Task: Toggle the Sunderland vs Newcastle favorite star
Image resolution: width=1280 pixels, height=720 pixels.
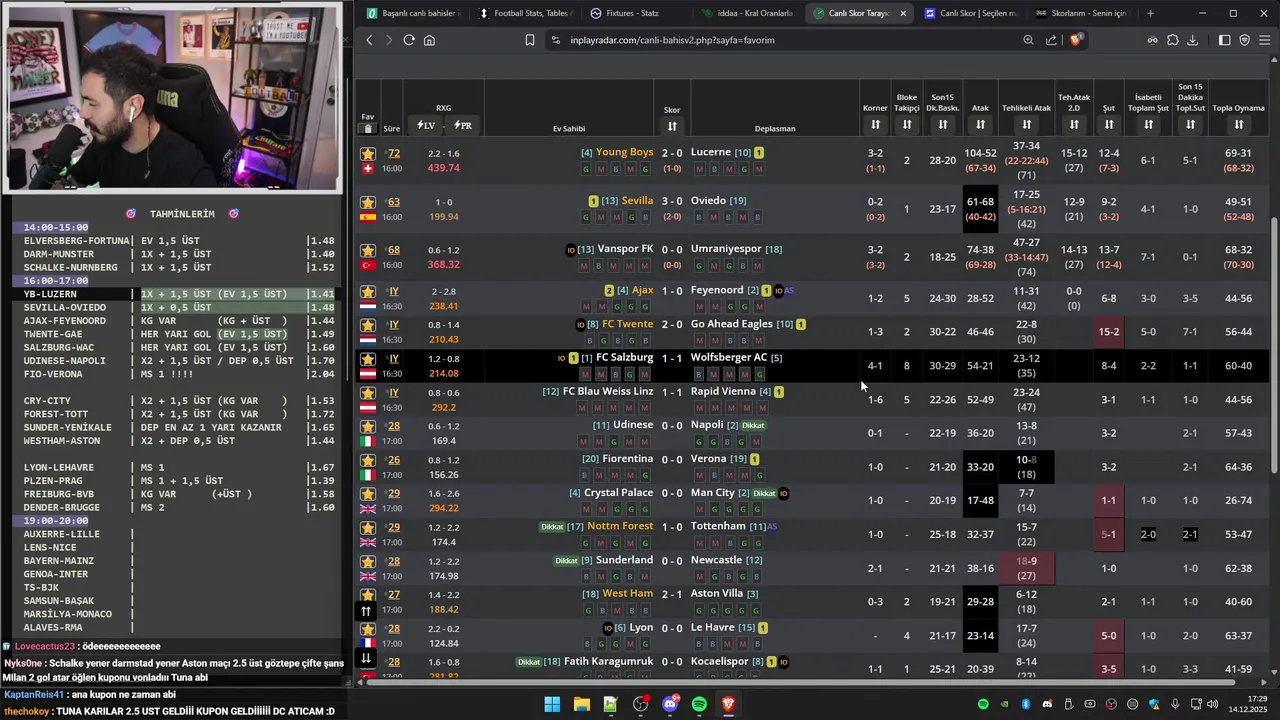Action: click(368, 561)
